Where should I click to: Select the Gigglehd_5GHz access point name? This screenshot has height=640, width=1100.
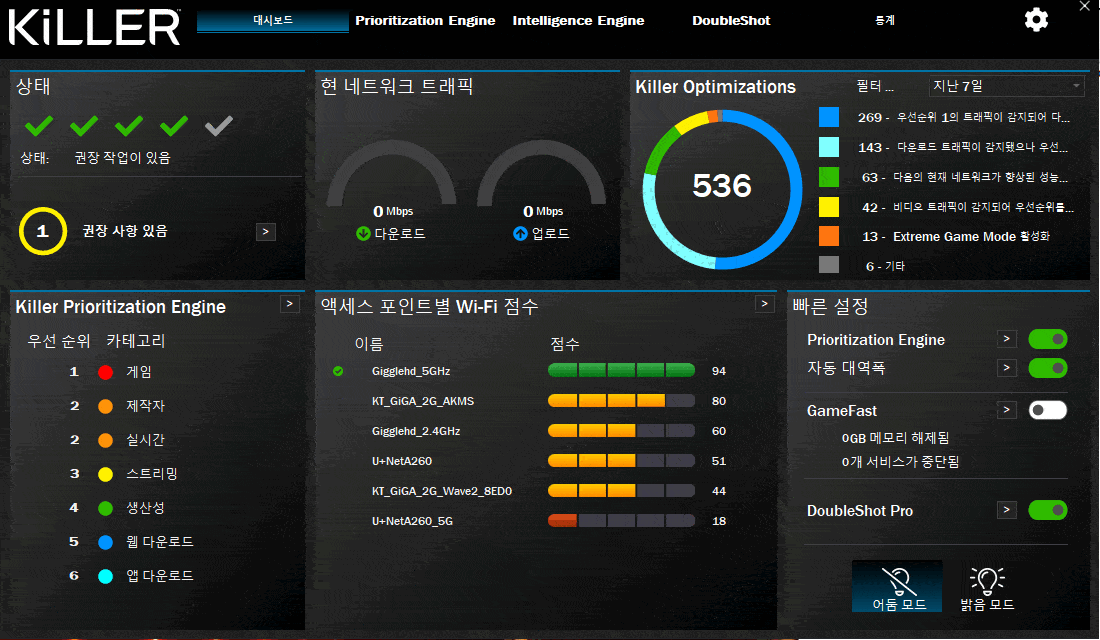411,371
